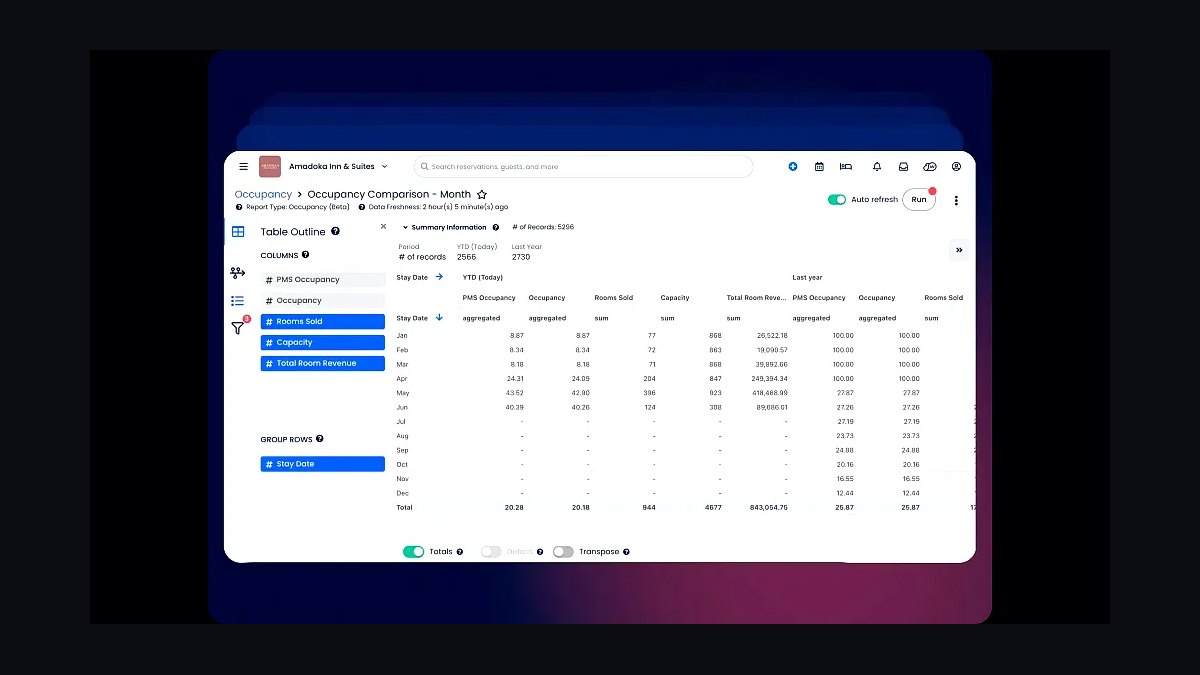Select the table outline sidebar tab icon
Viewport: 1200px width, 675px height.
[x=238, y=231]
